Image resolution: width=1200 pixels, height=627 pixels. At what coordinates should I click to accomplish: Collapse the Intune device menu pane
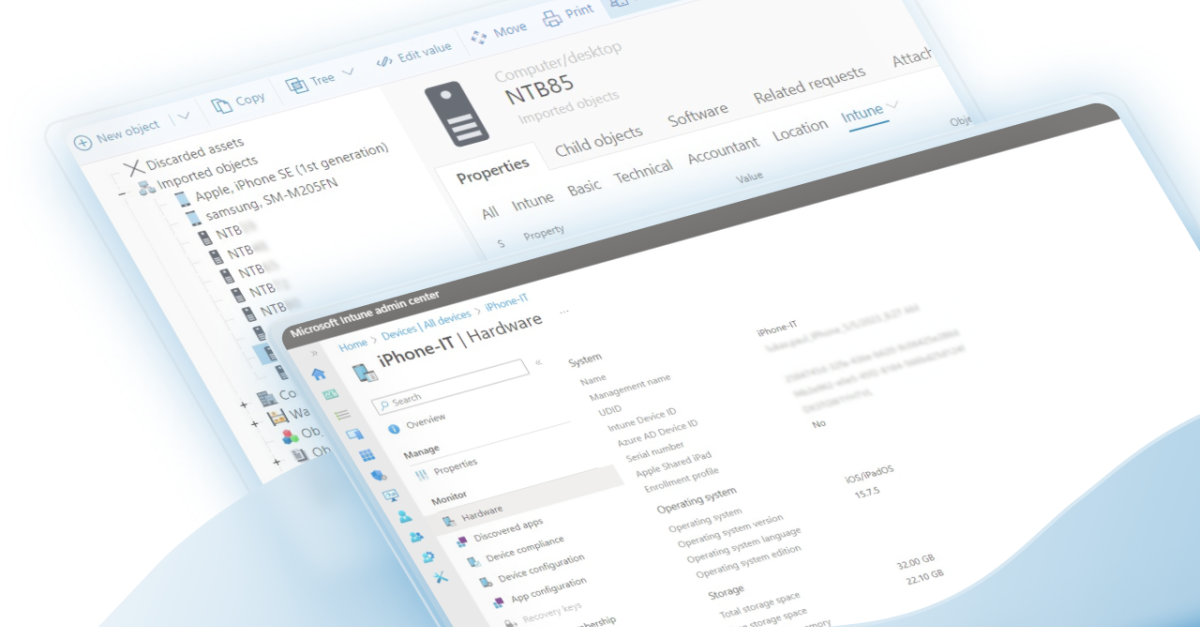(x=538, y=363)
